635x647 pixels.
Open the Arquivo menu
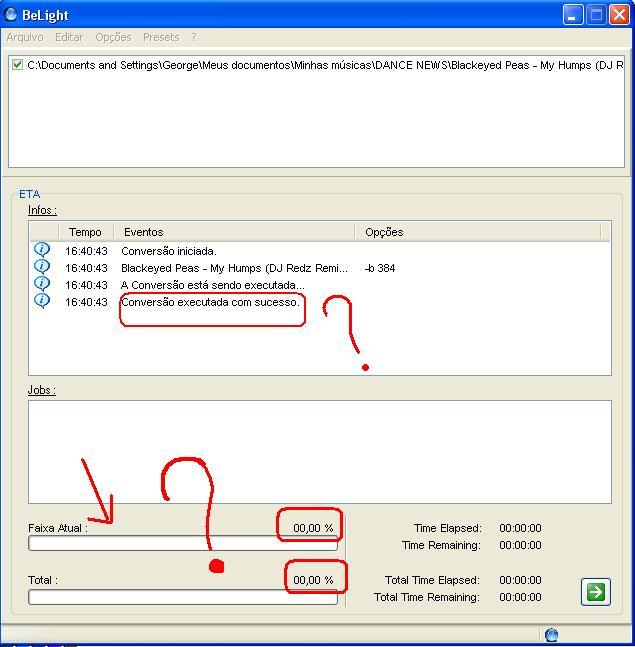coord(25,37)
